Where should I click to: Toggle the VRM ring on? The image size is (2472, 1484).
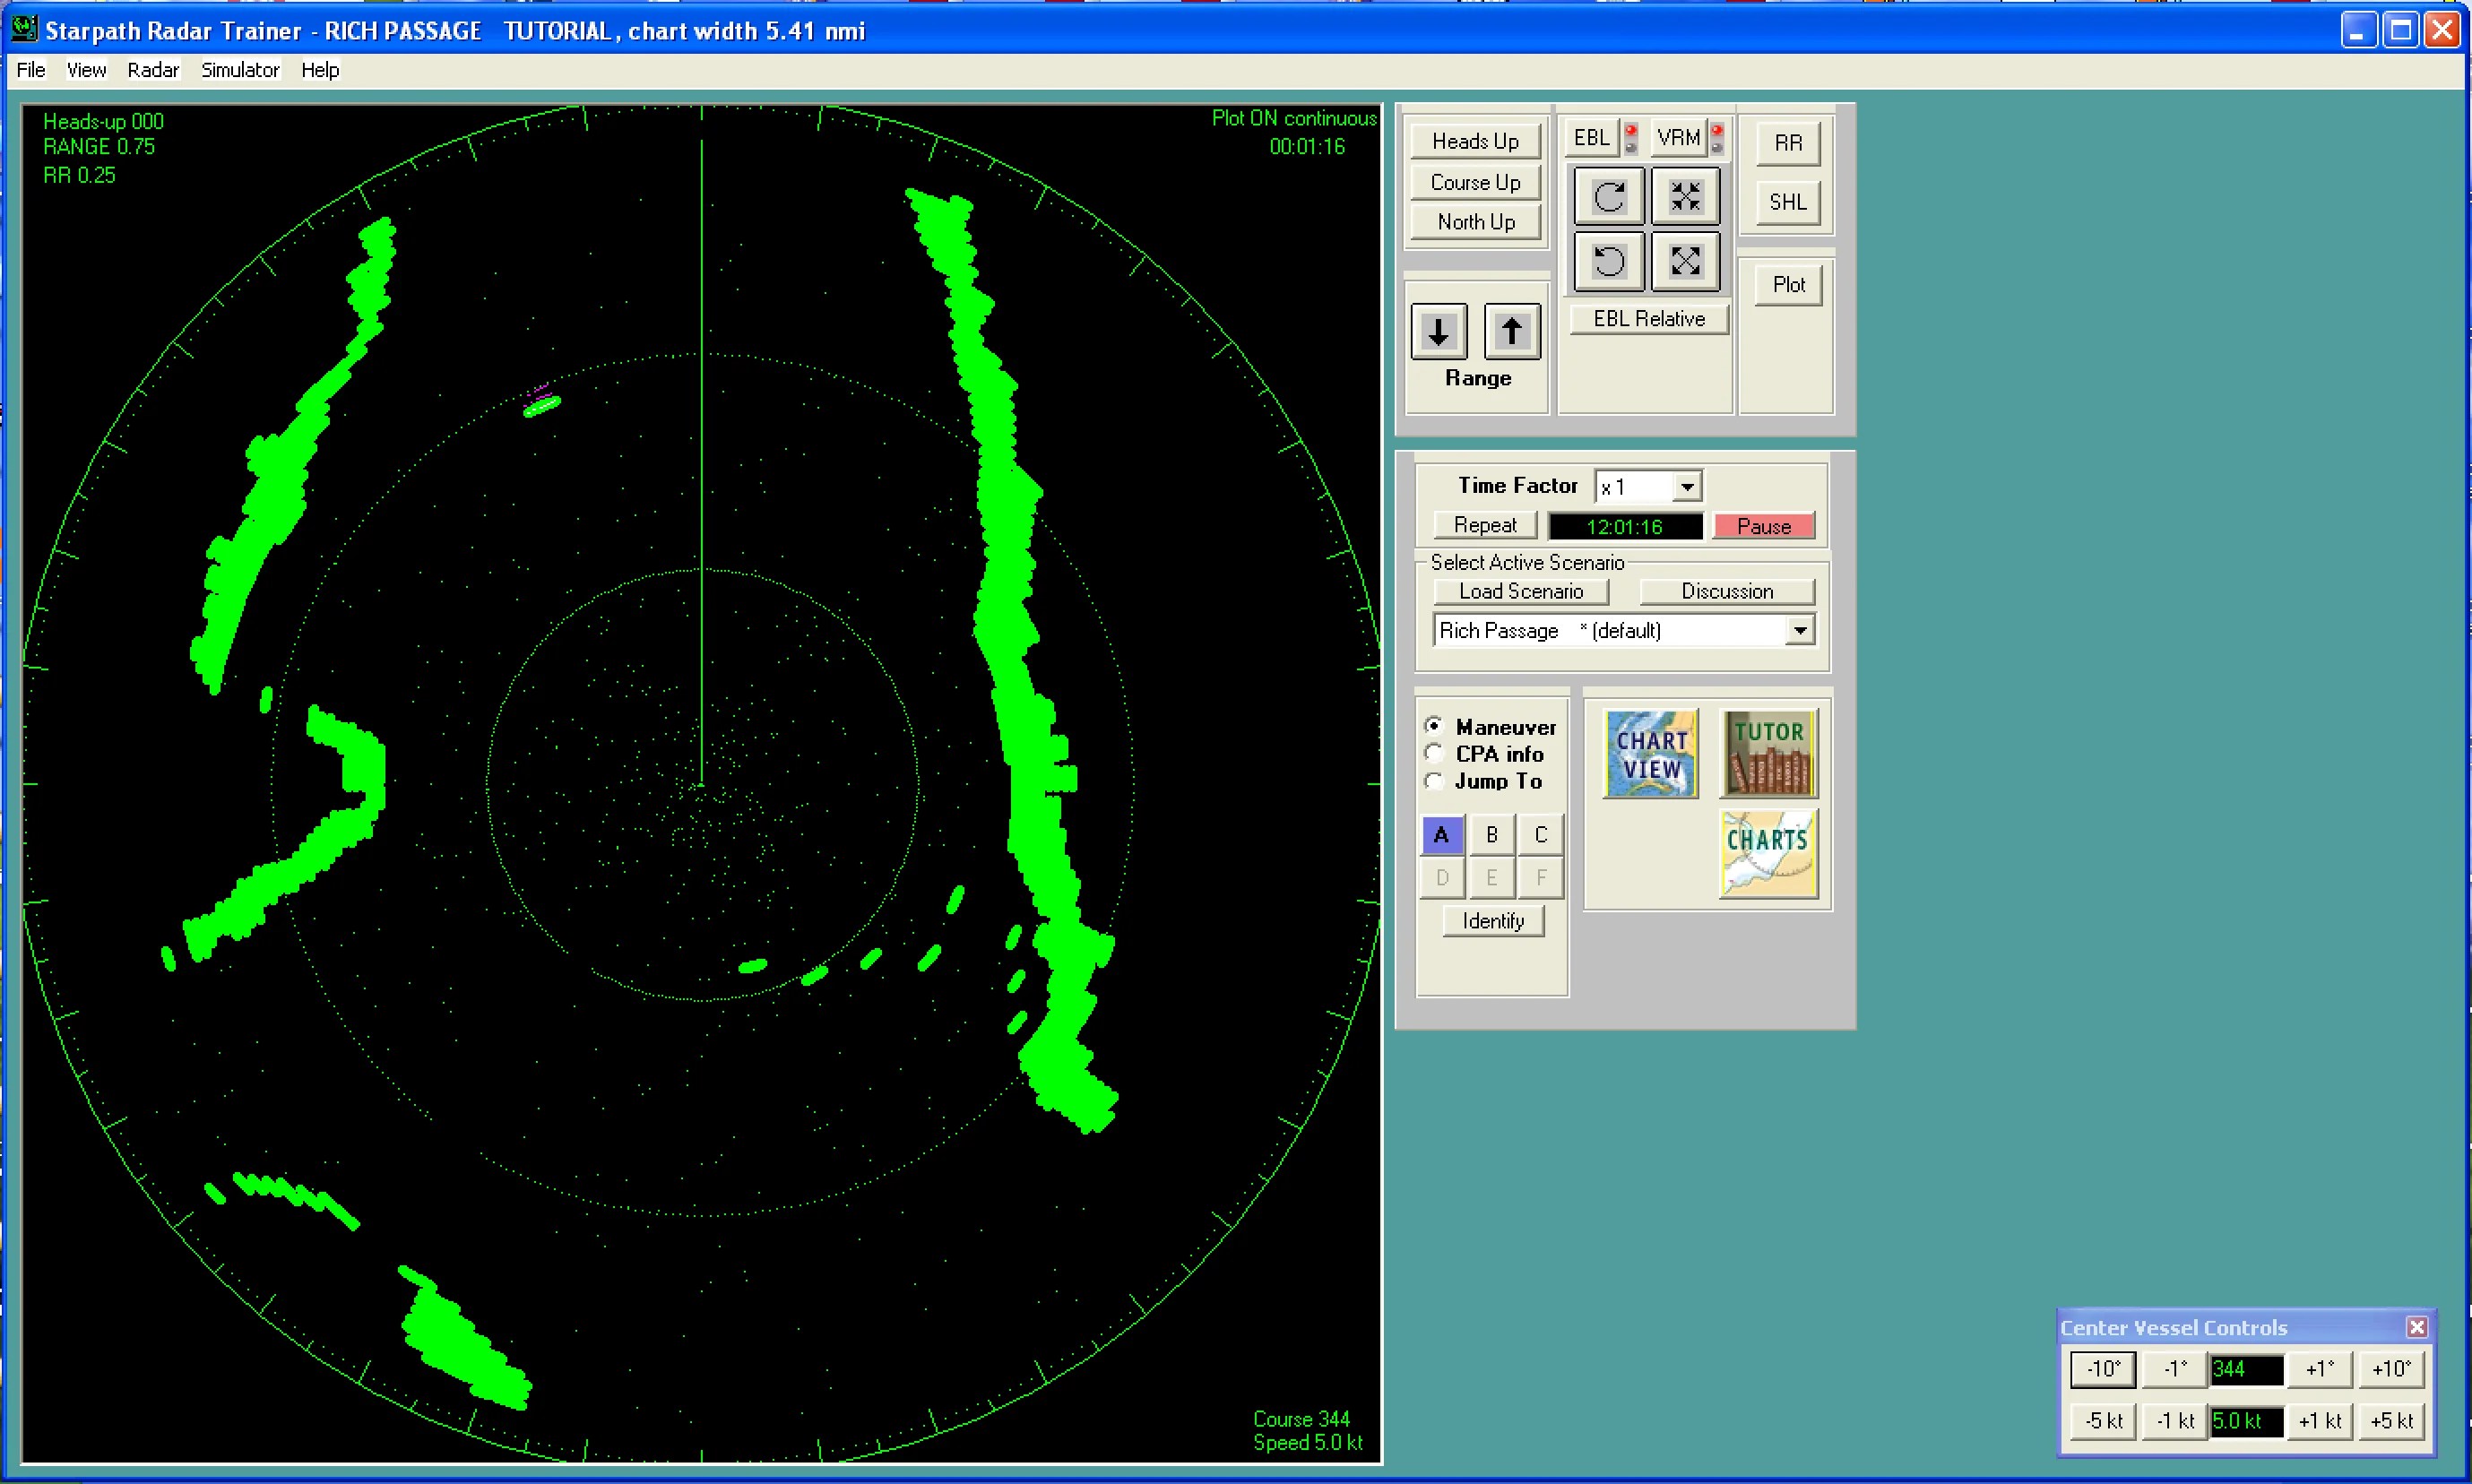pos(1678,138)
